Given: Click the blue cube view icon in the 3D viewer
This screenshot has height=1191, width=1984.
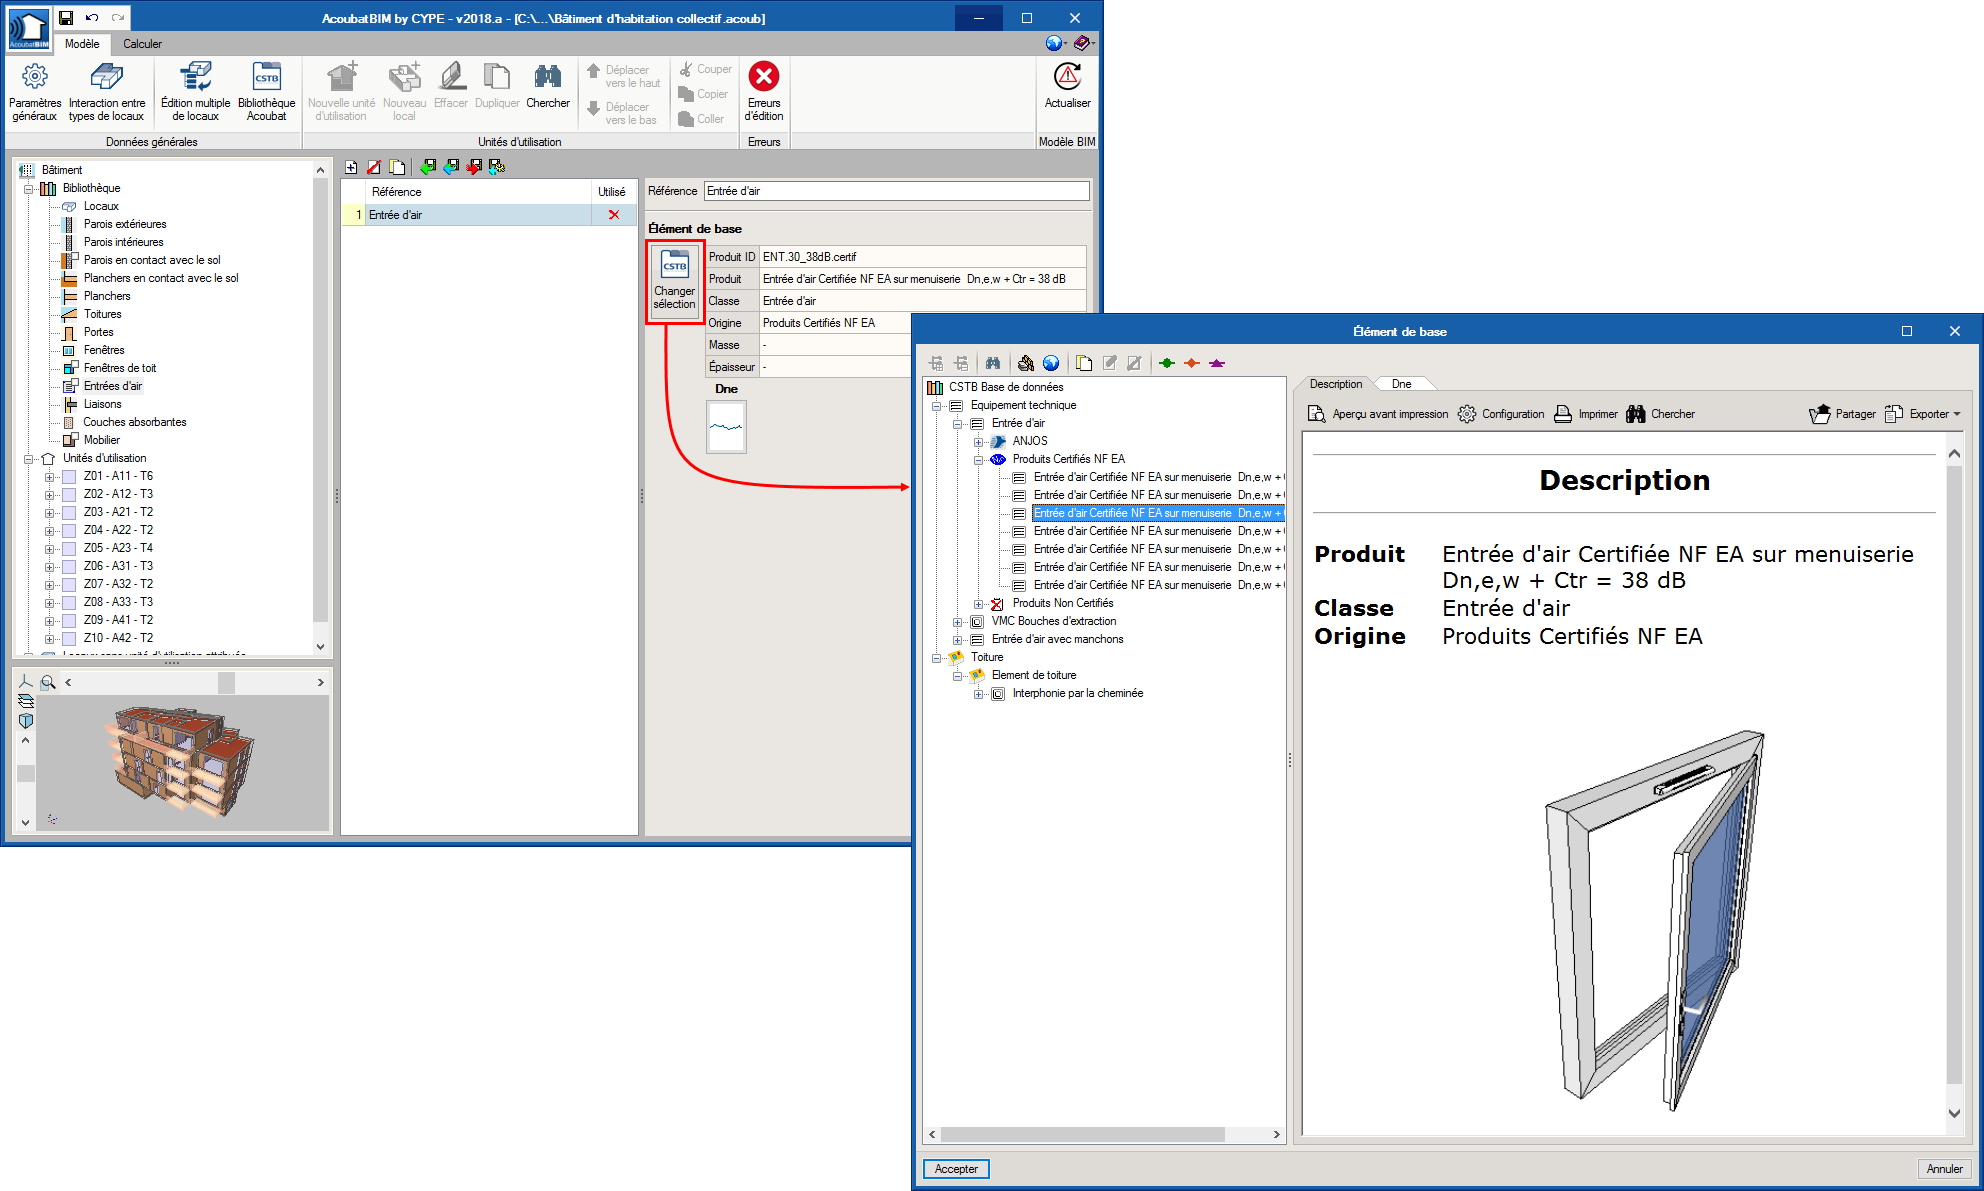Looking at the screenshot, I should (x=26, y=720).
